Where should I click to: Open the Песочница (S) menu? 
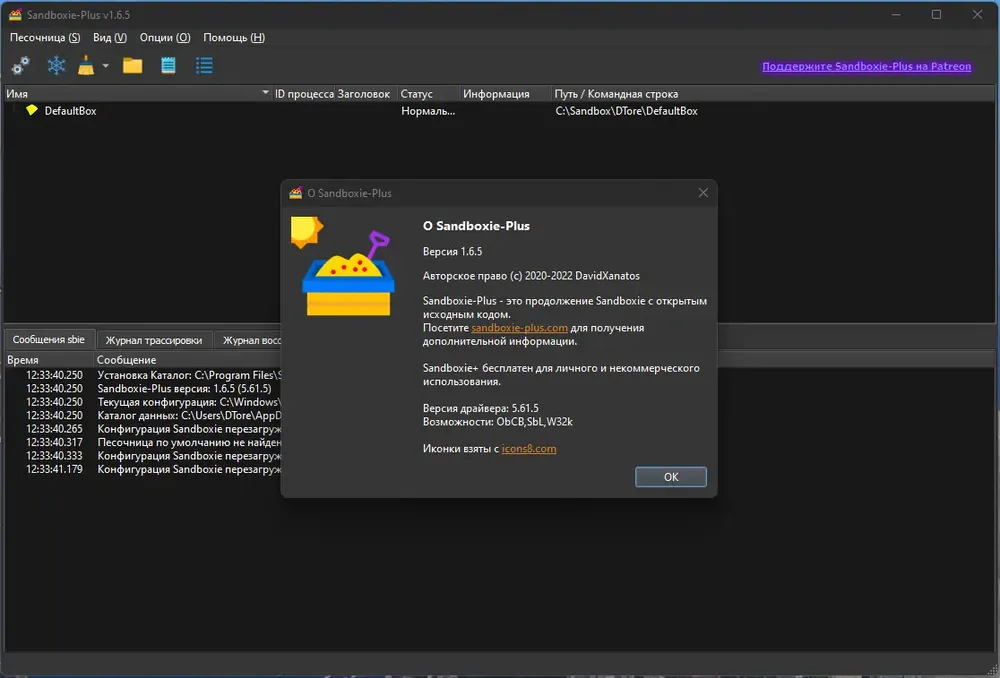coord(45,38)
